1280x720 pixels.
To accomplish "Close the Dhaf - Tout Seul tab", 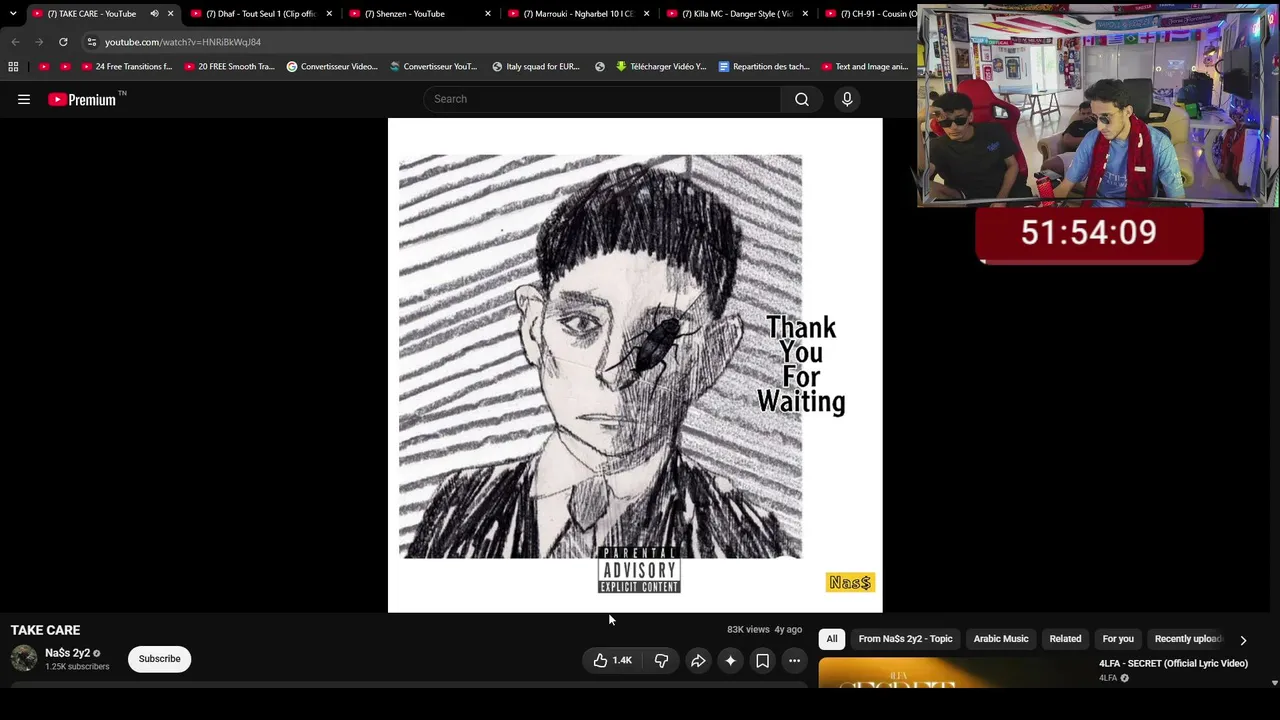I will pos(329,14).
